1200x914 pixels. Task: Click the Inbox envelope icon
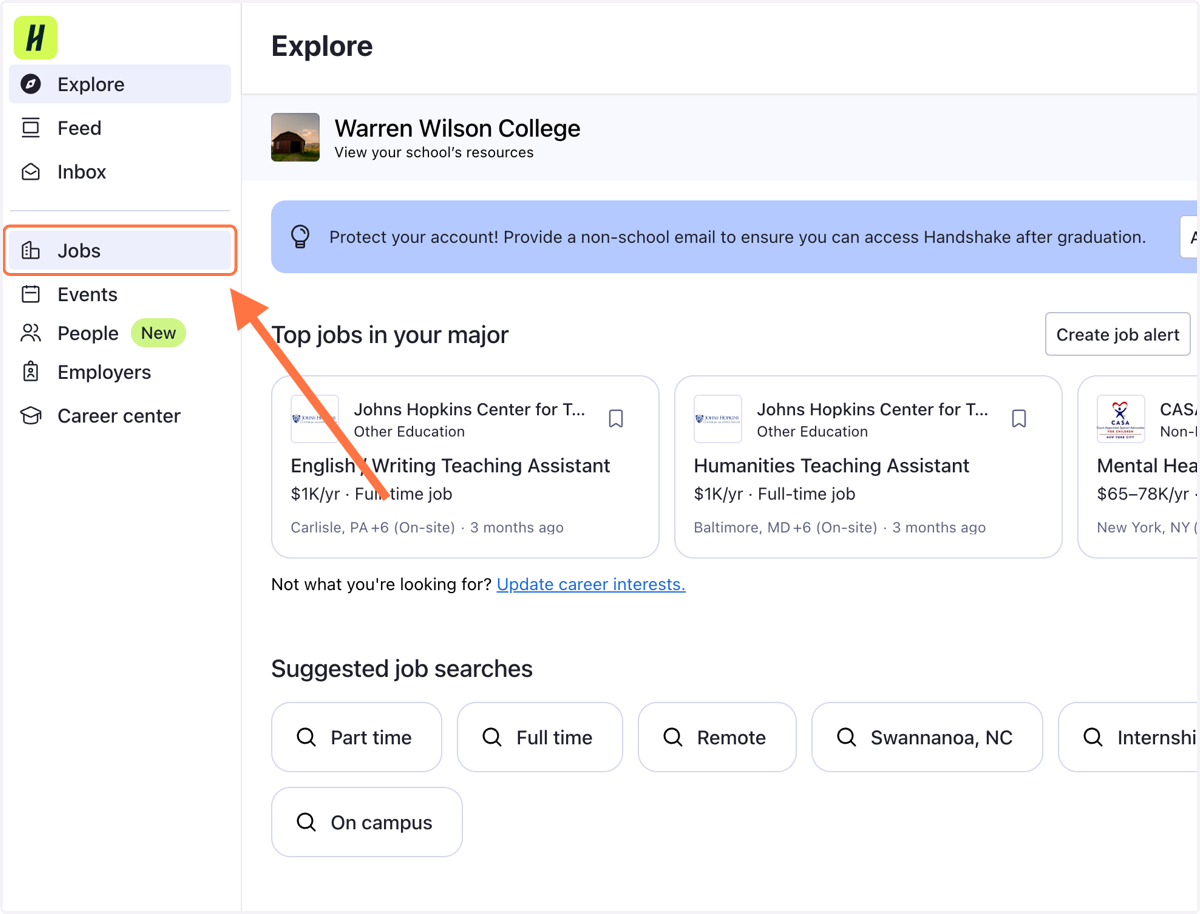[x=31, y=172]
